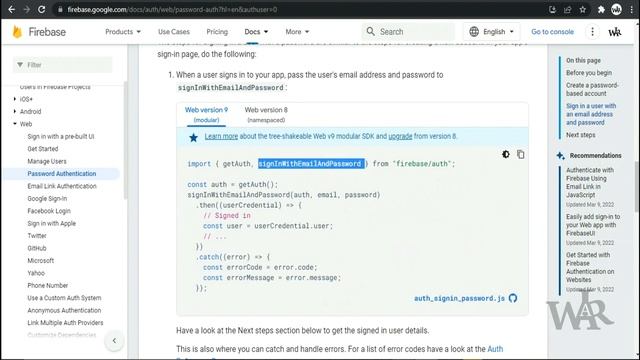Collapse the Web tree section
The height and width of the screenshot is (360, 640).
[x=15, y=124]
